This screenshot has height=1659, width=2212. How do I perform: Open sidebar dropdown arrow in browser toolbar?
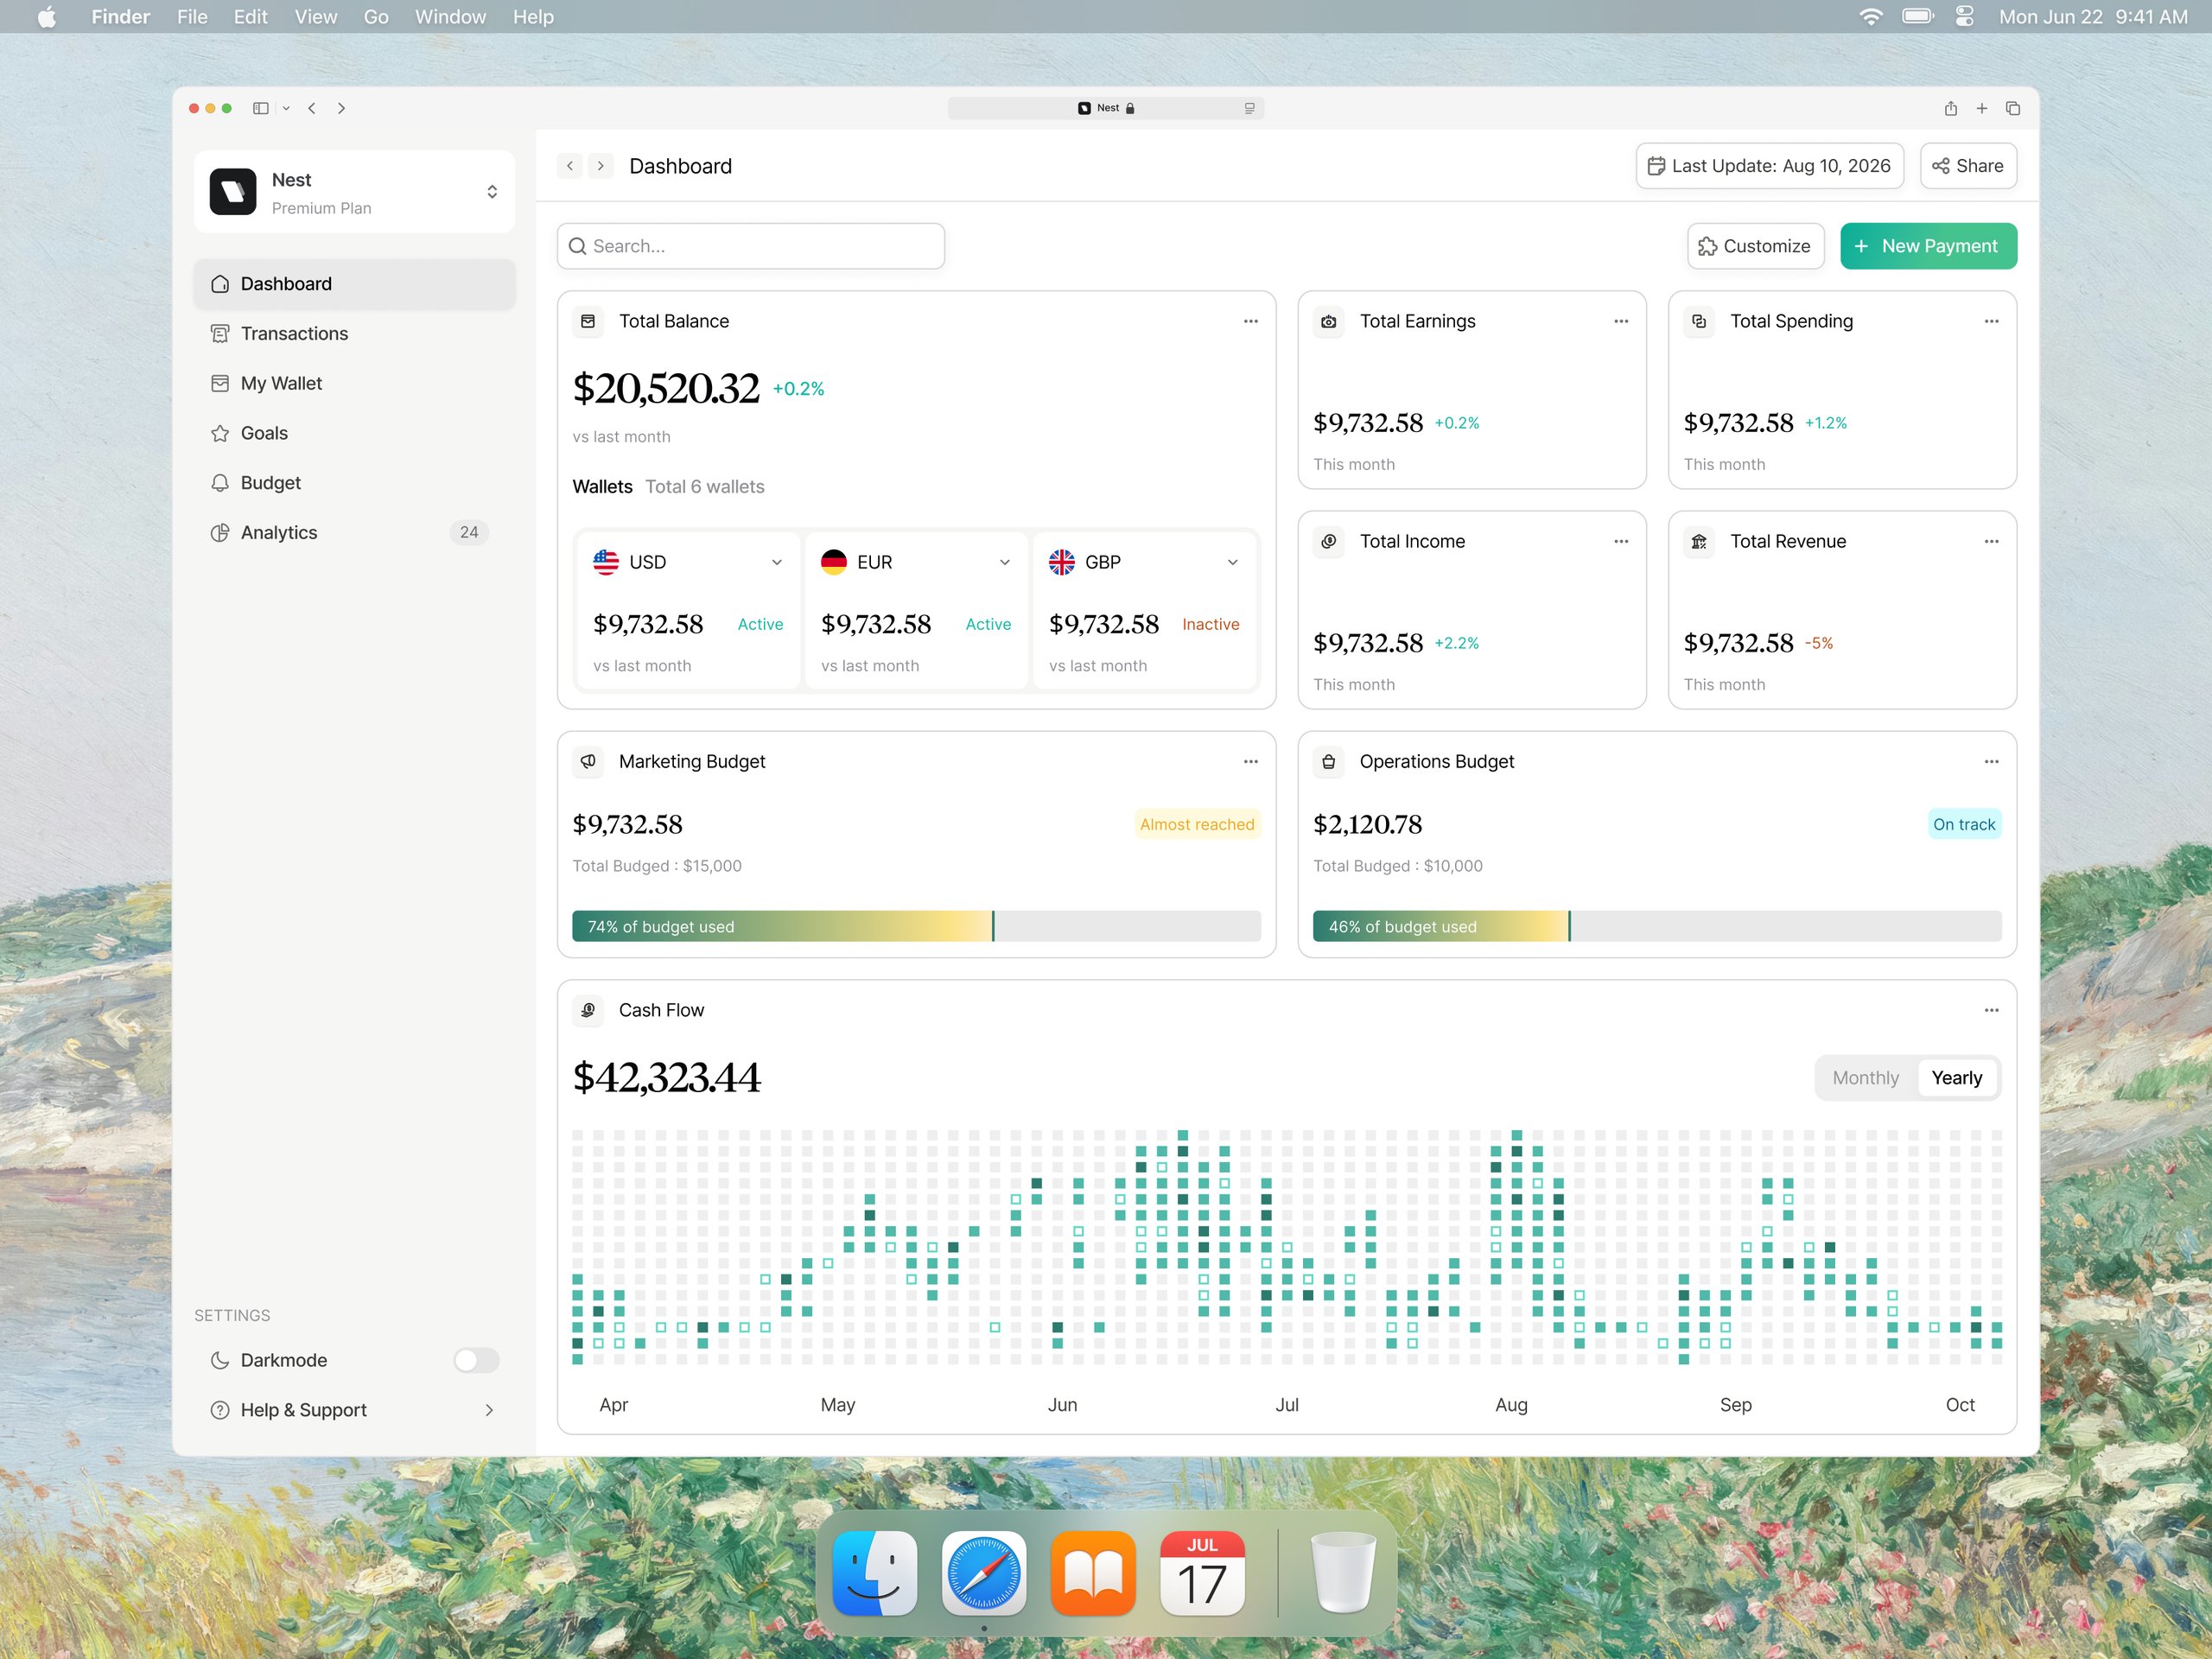click(x=286, y=108)
